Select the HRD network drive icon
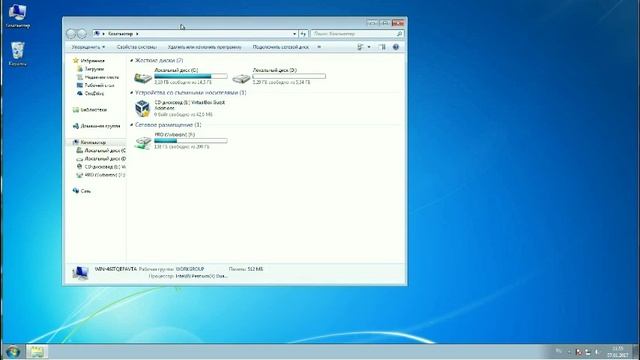The image size is (640, 360). pos(143,142)
